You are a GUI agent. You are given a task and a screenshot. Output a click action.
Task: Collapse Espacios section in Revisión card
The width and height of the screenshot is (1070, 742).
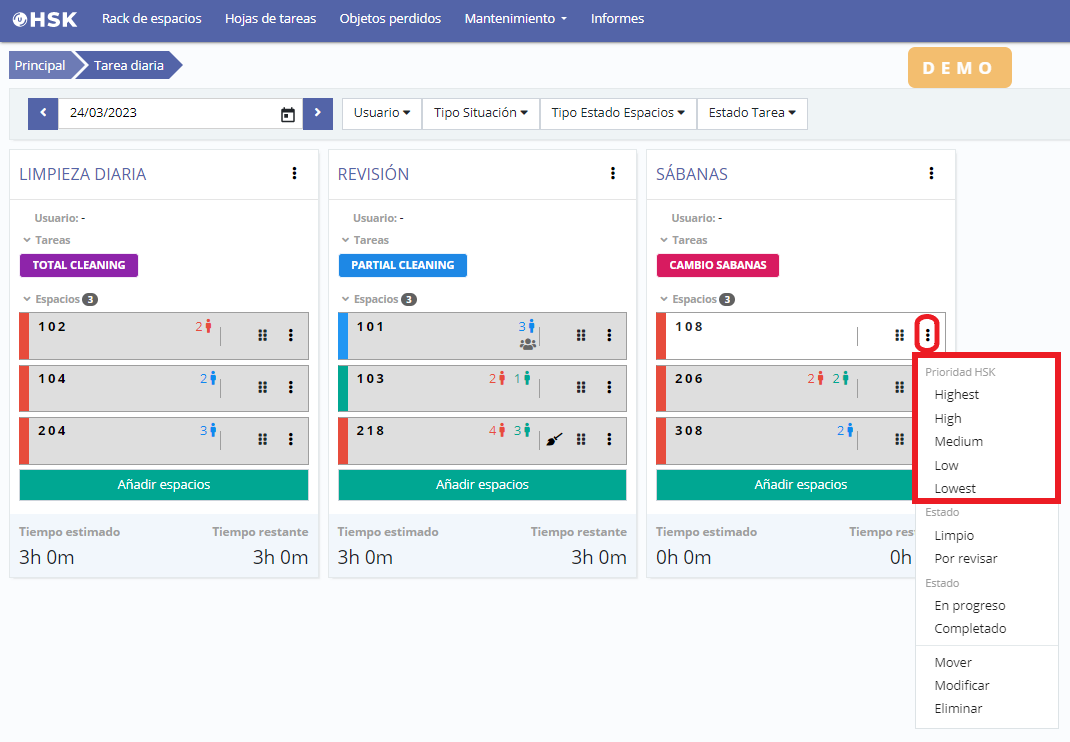(x=345, y=299)
